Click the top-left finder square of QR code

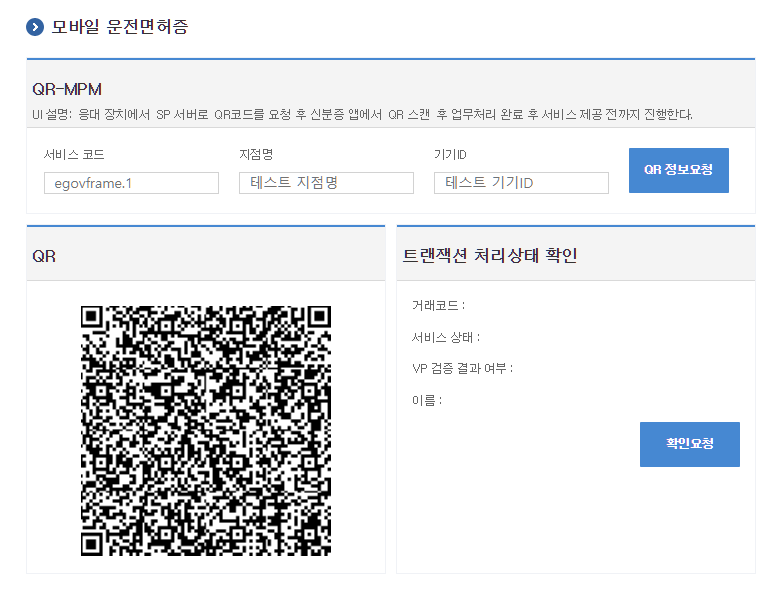point(94,319)
